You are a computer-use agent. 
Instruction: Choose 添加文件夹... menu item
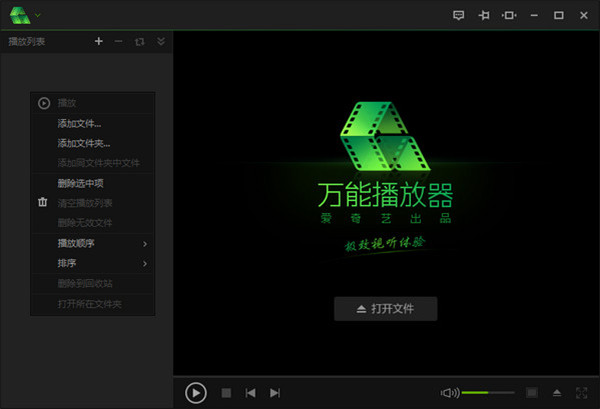[x=93, y=143]
